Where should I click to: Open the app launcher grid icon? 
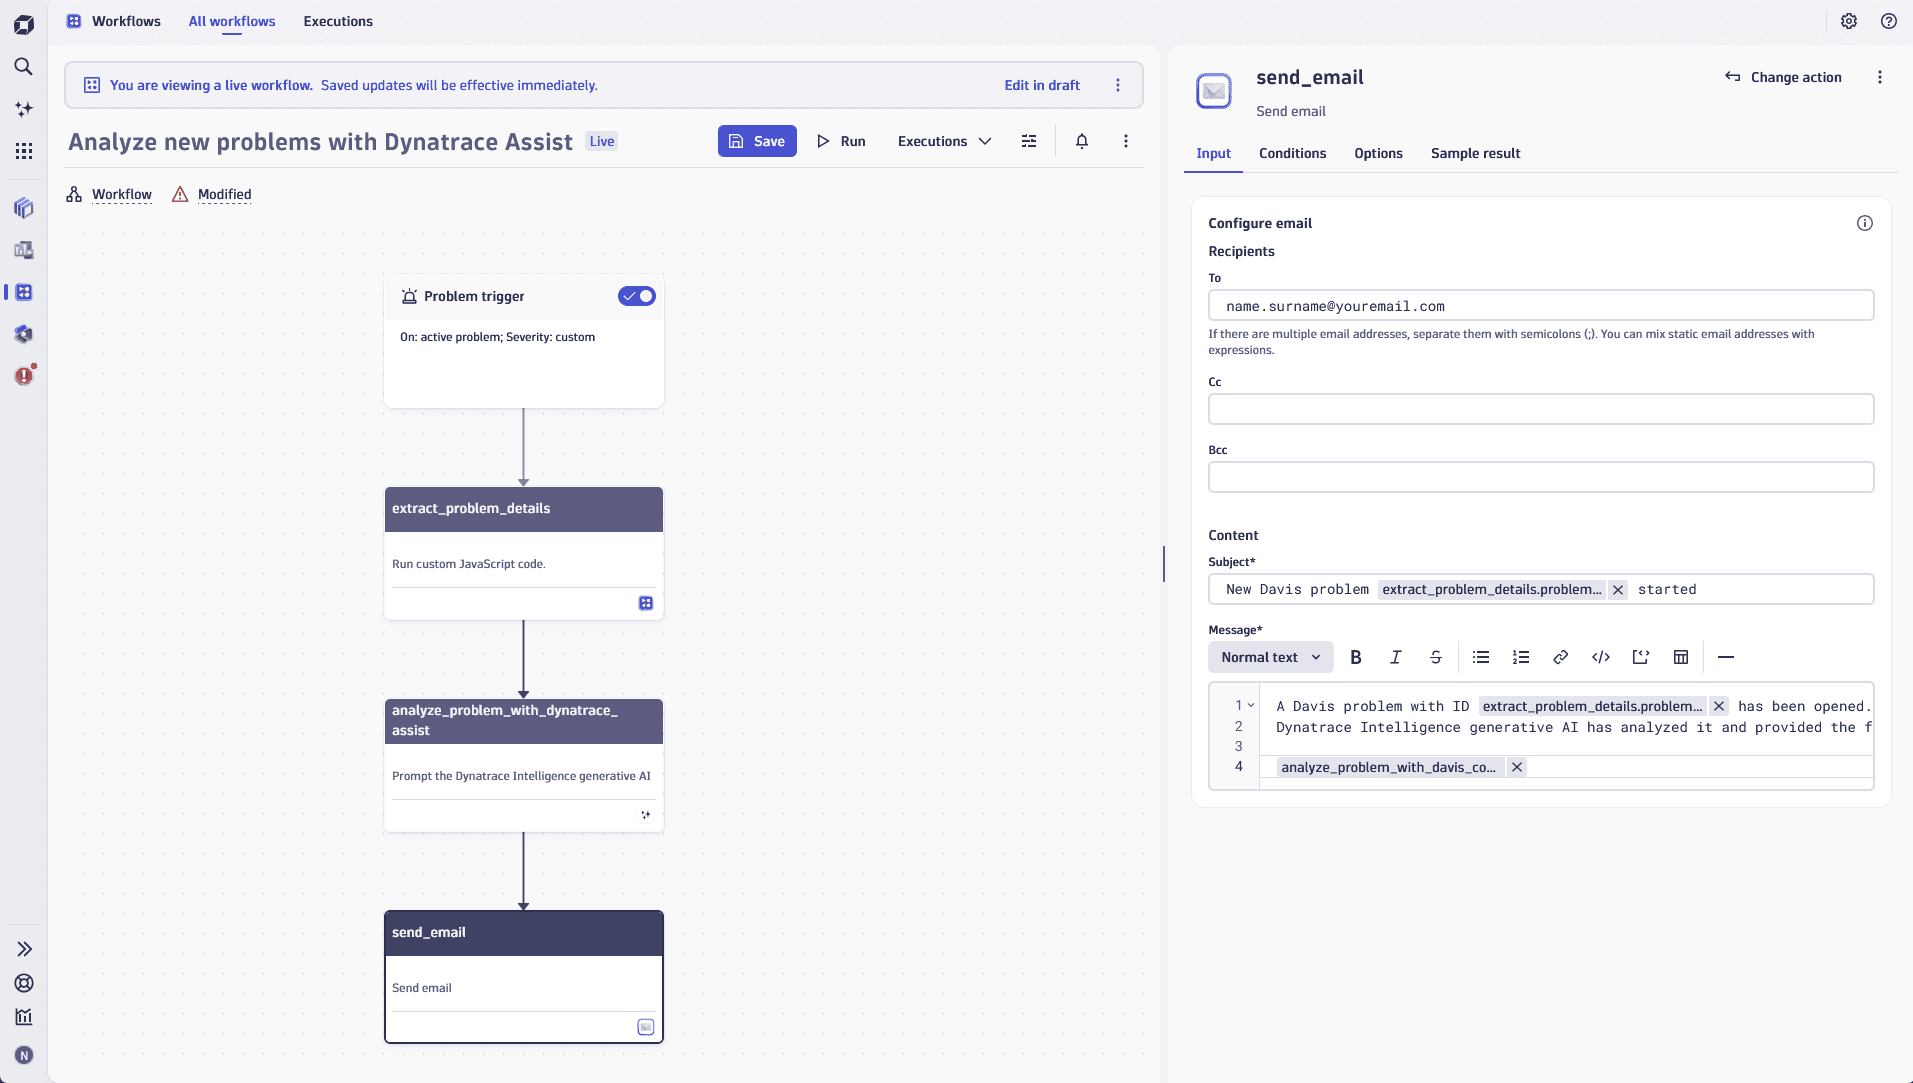(24, 150)
